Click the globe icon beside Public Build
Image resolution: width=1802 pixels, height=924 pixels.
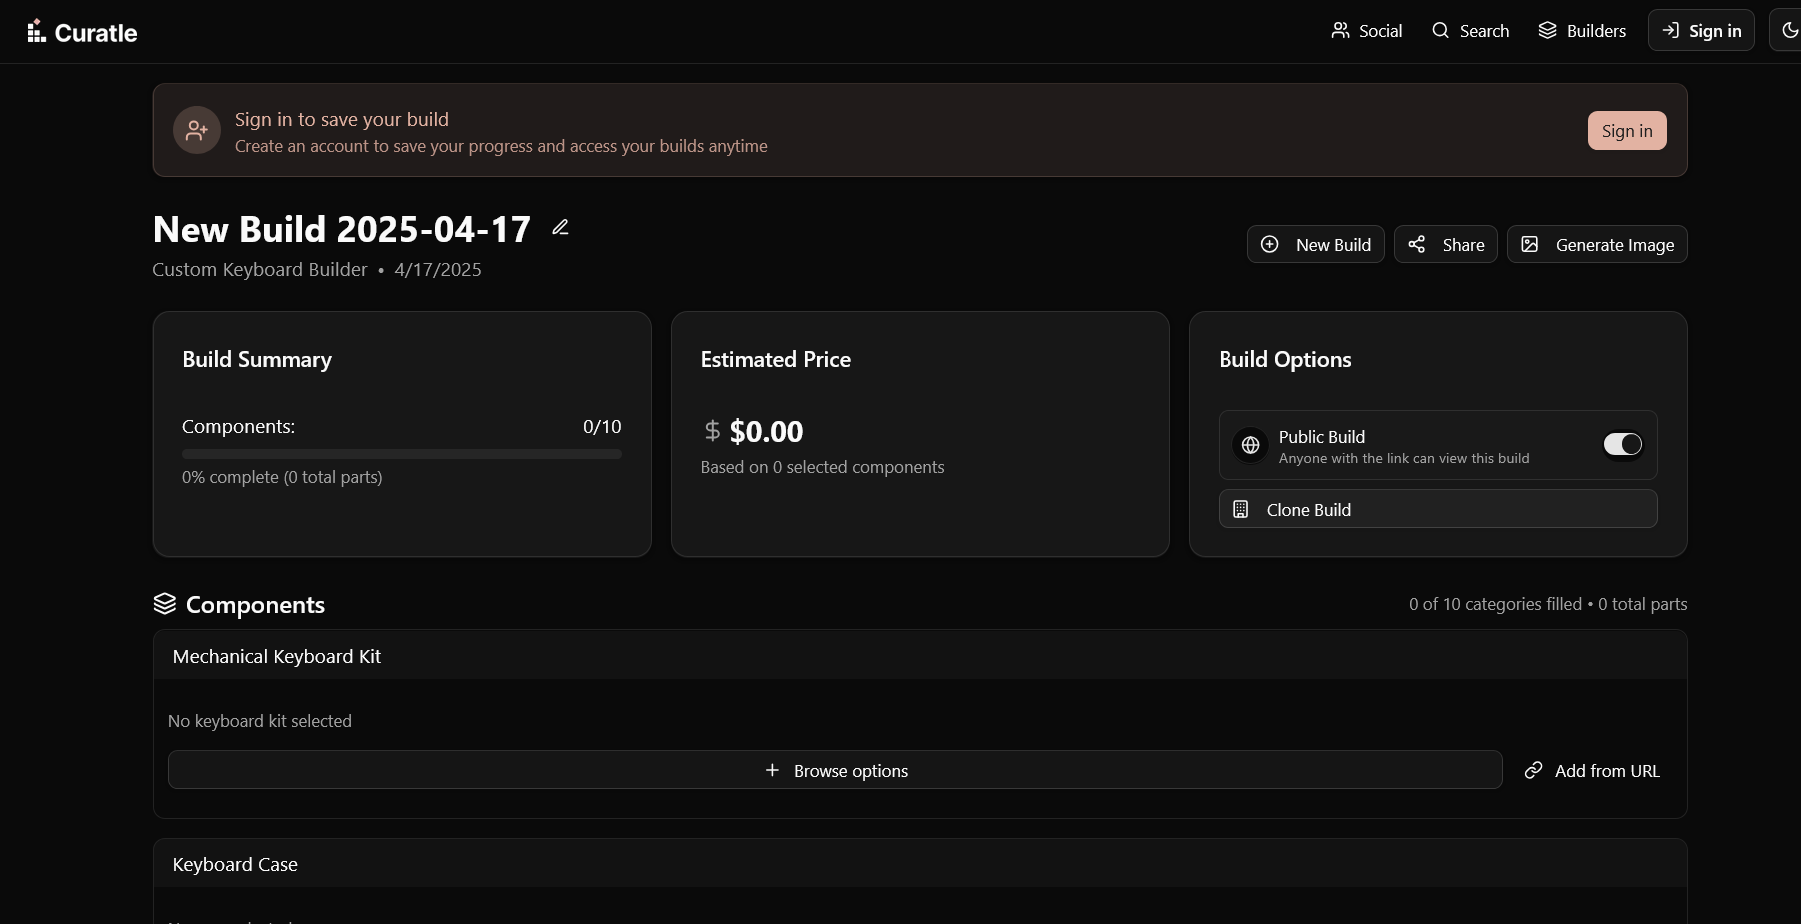[x=1250, y=445]
